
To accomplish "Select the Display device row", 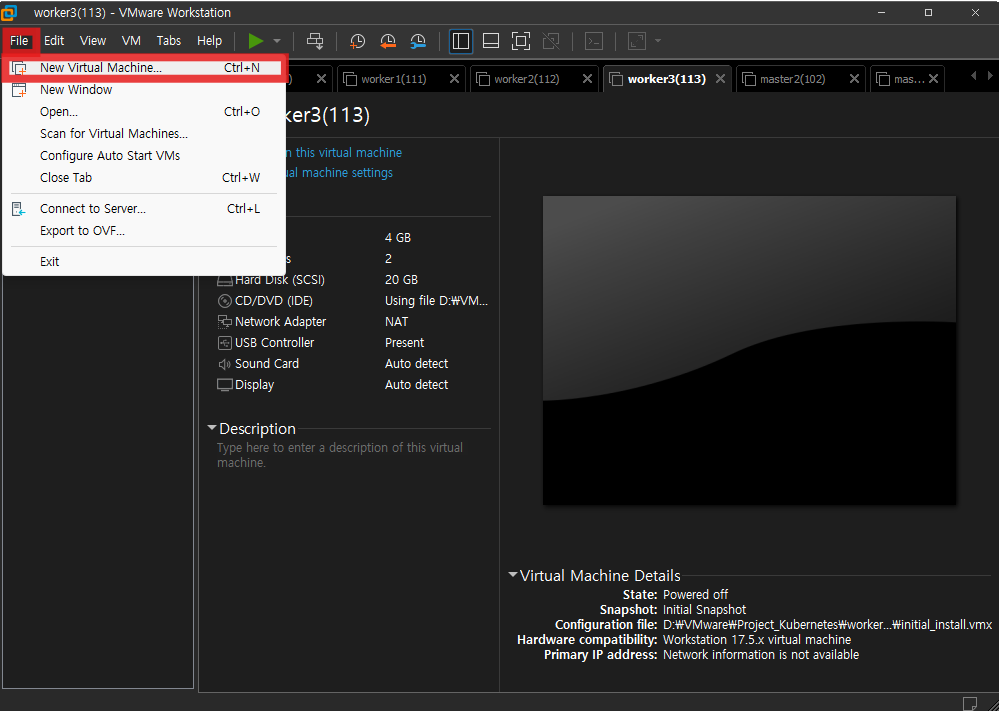I will coord(354,385).
